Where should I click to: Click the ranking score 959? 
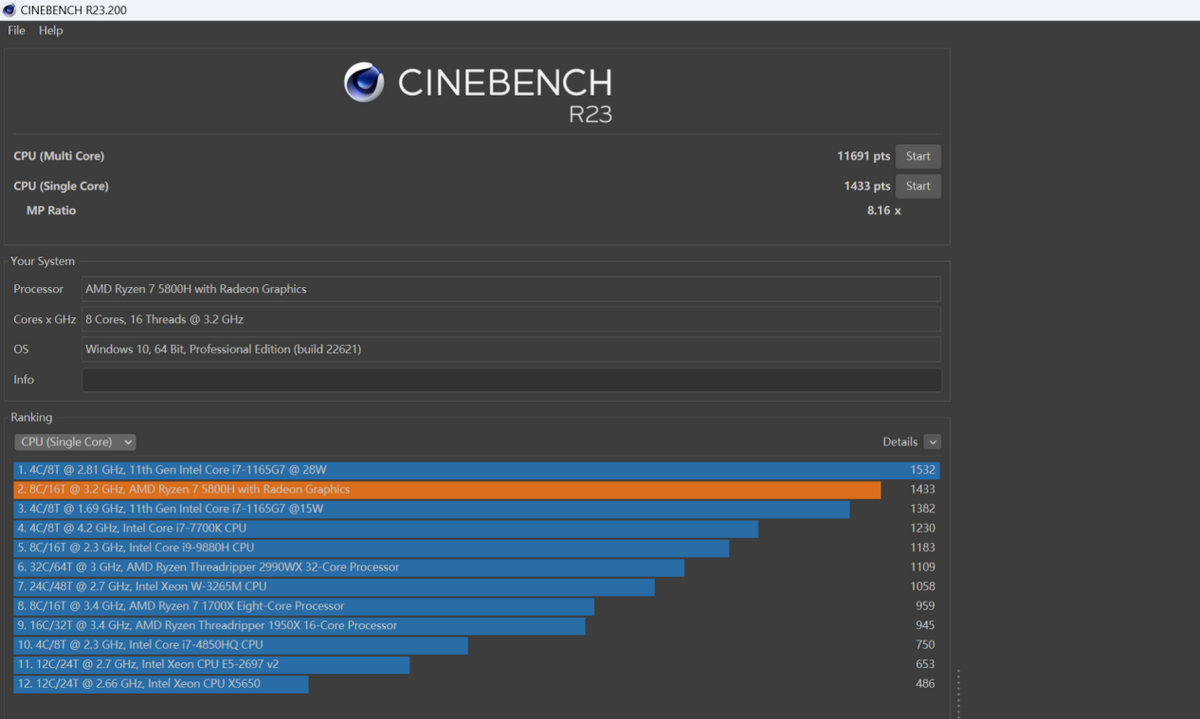(925, 606)
